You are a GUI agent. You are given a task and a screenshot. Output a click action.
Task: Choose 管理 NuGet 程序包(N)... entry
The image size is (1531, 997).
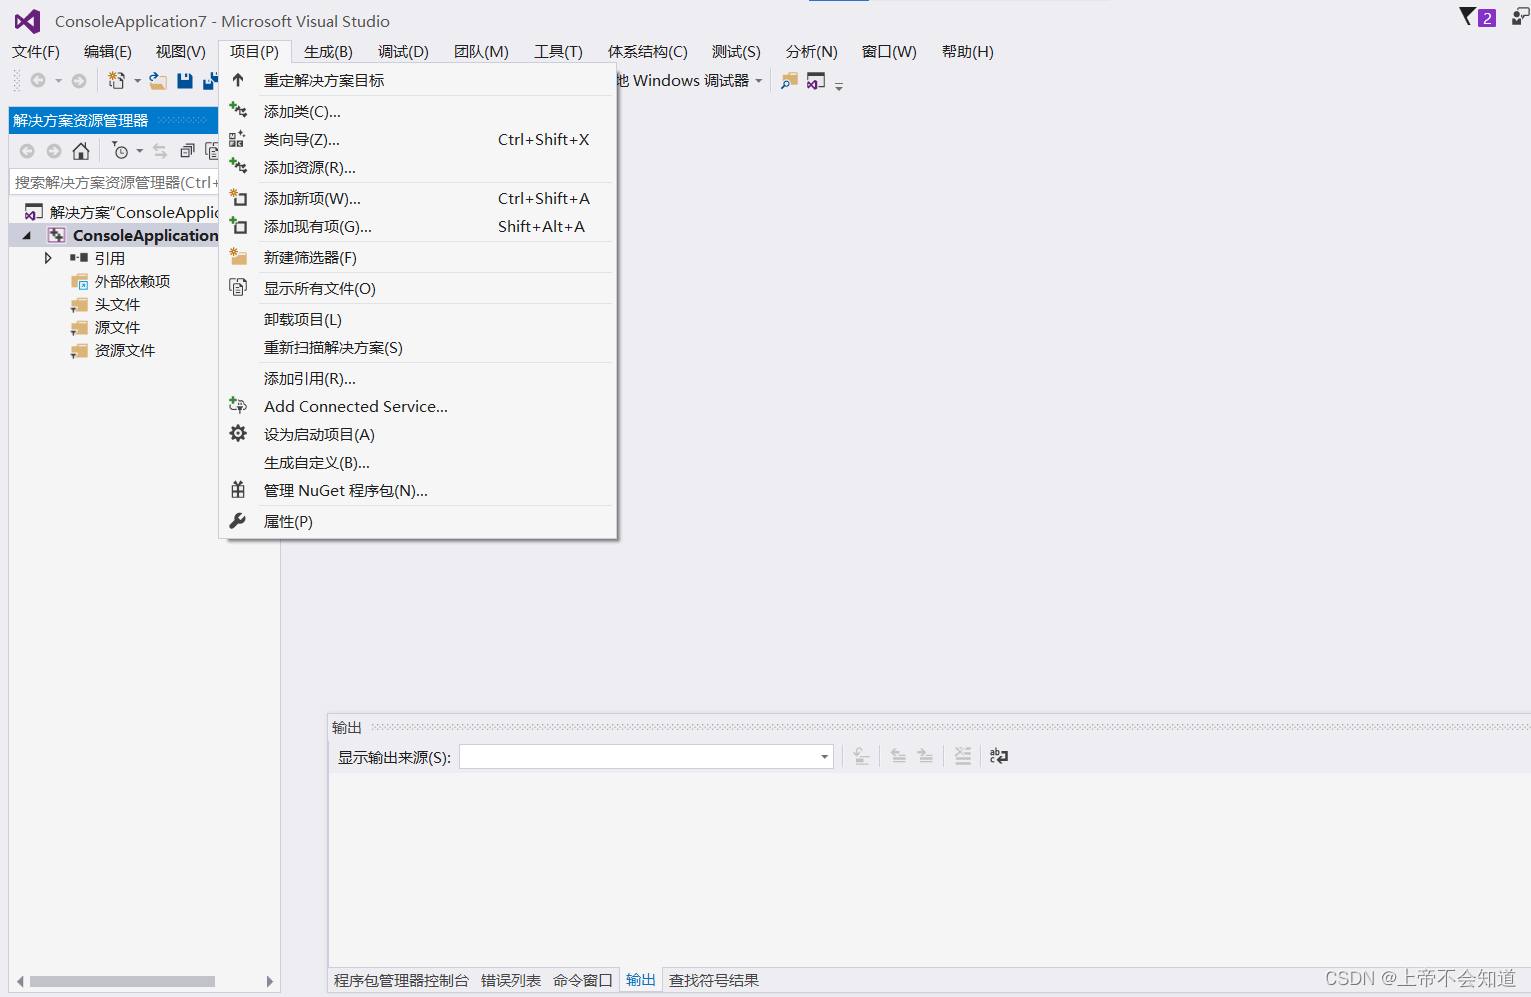click(x=418, y=490)
